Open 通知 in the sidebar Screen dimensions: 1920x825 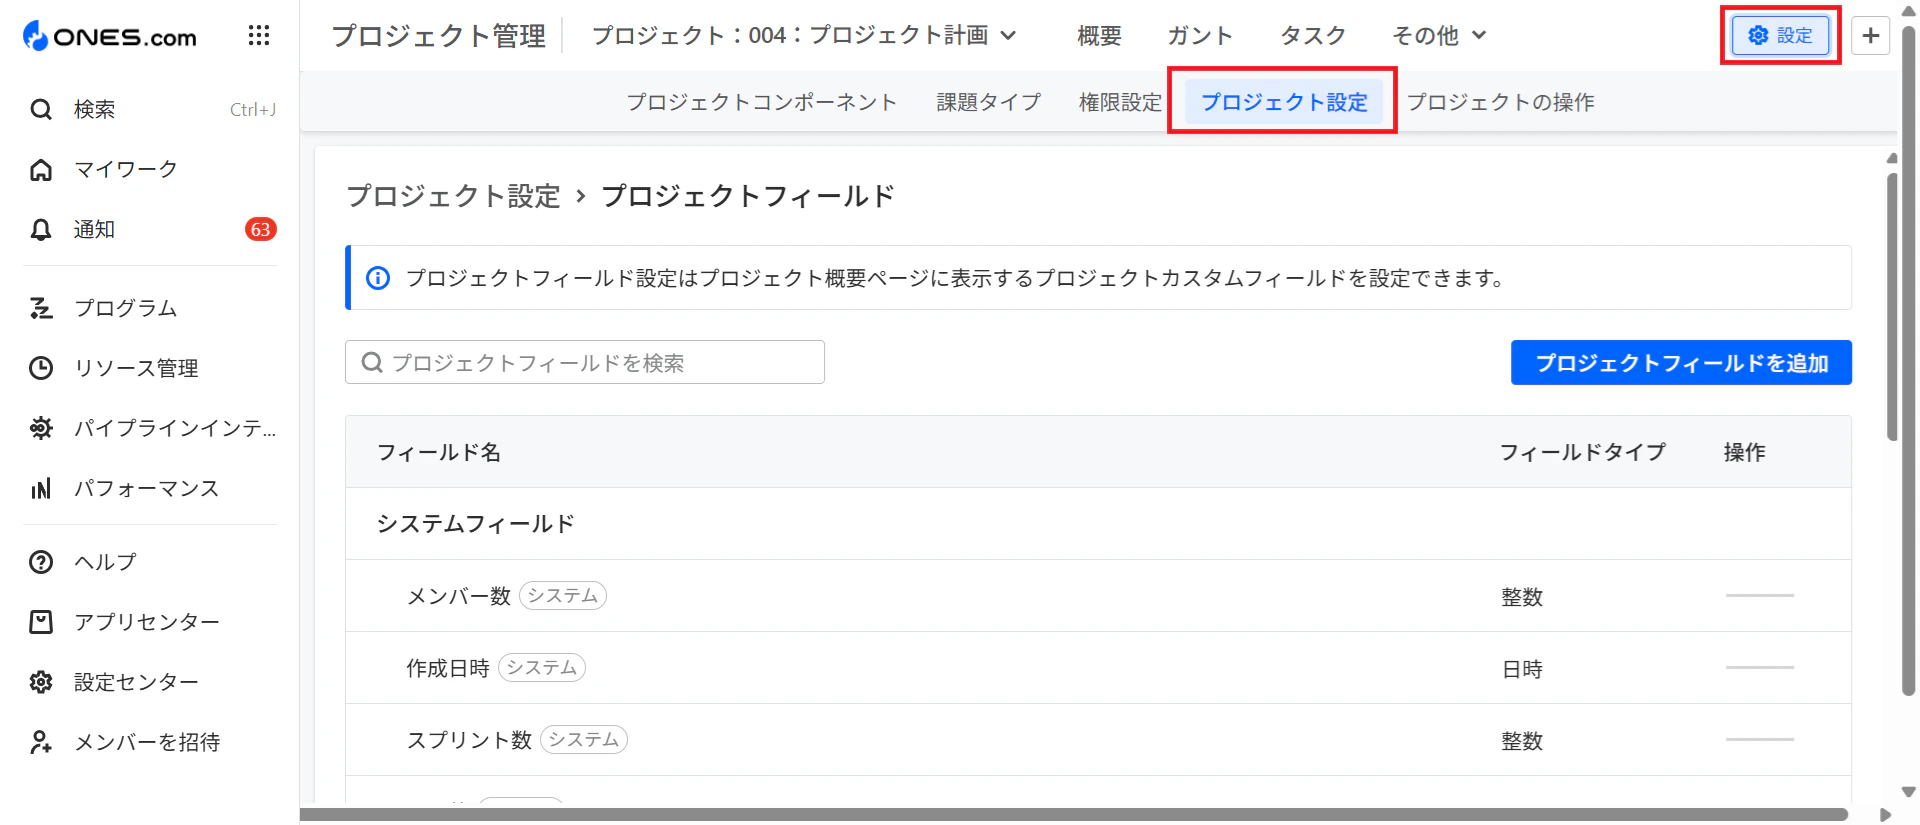click(94, 230)
